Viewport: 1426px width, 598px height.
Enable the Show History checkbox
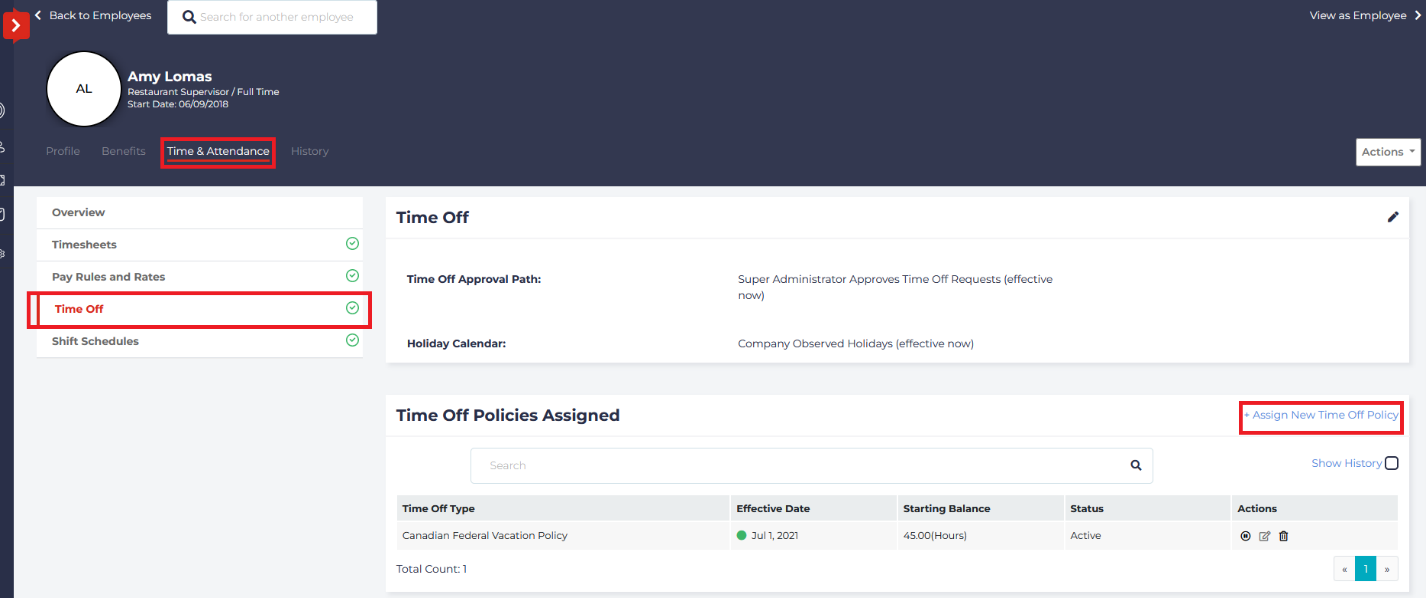1391,463
